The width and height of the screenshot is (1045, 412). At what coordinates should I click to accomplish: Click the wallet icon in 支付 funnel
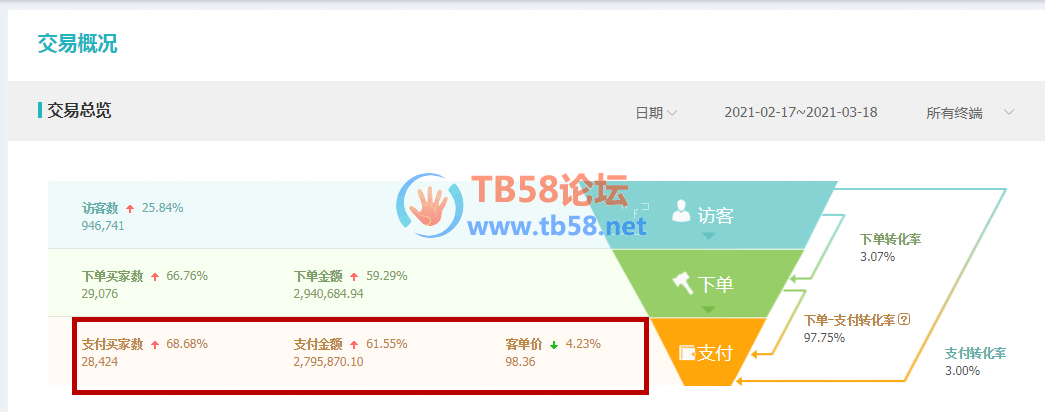(x=687, y=353)
